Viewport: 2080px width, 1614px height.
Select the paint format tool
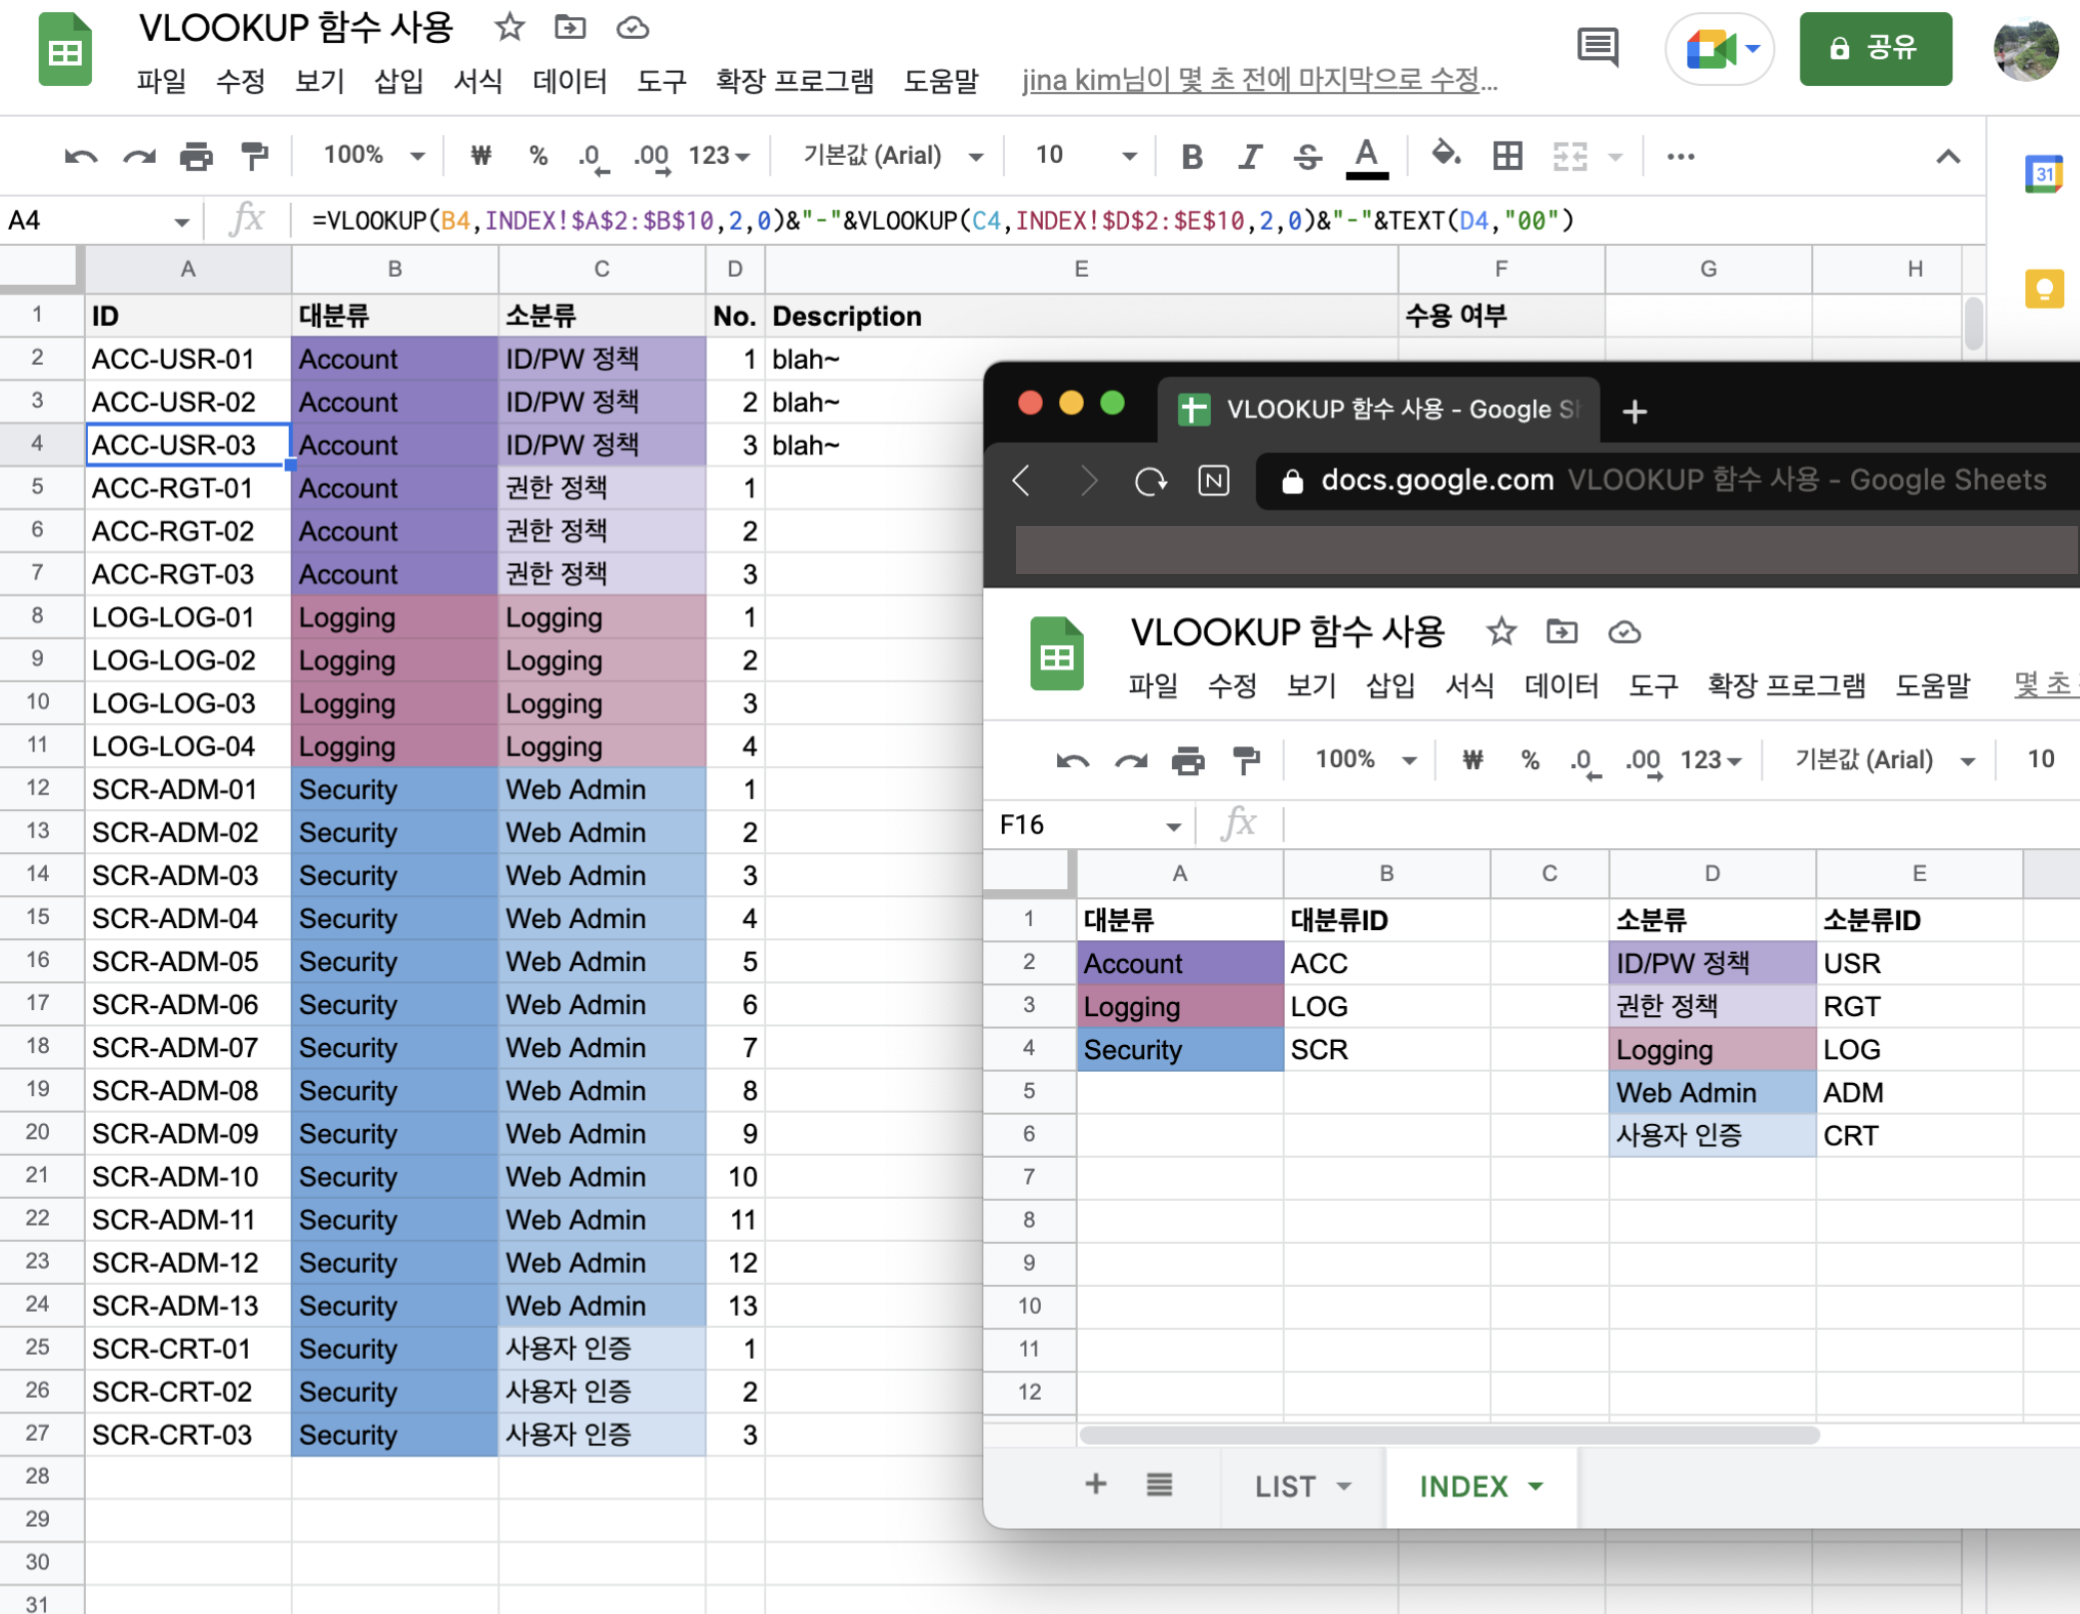tap(255, 156)
